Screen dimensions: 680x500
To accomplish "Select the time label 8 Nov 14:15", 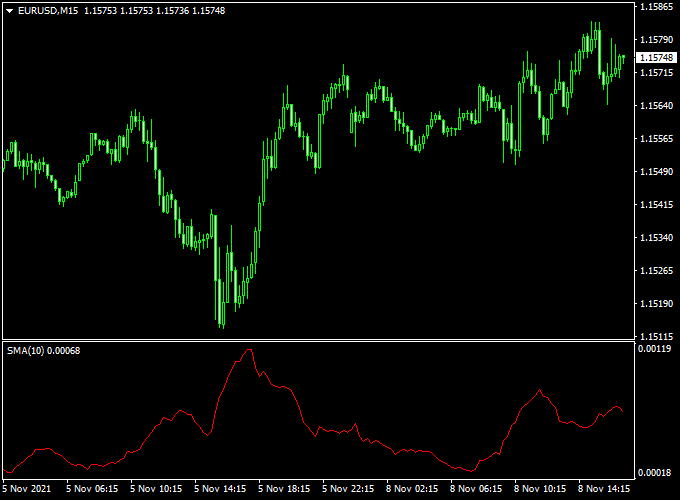I will click(604, 489).
